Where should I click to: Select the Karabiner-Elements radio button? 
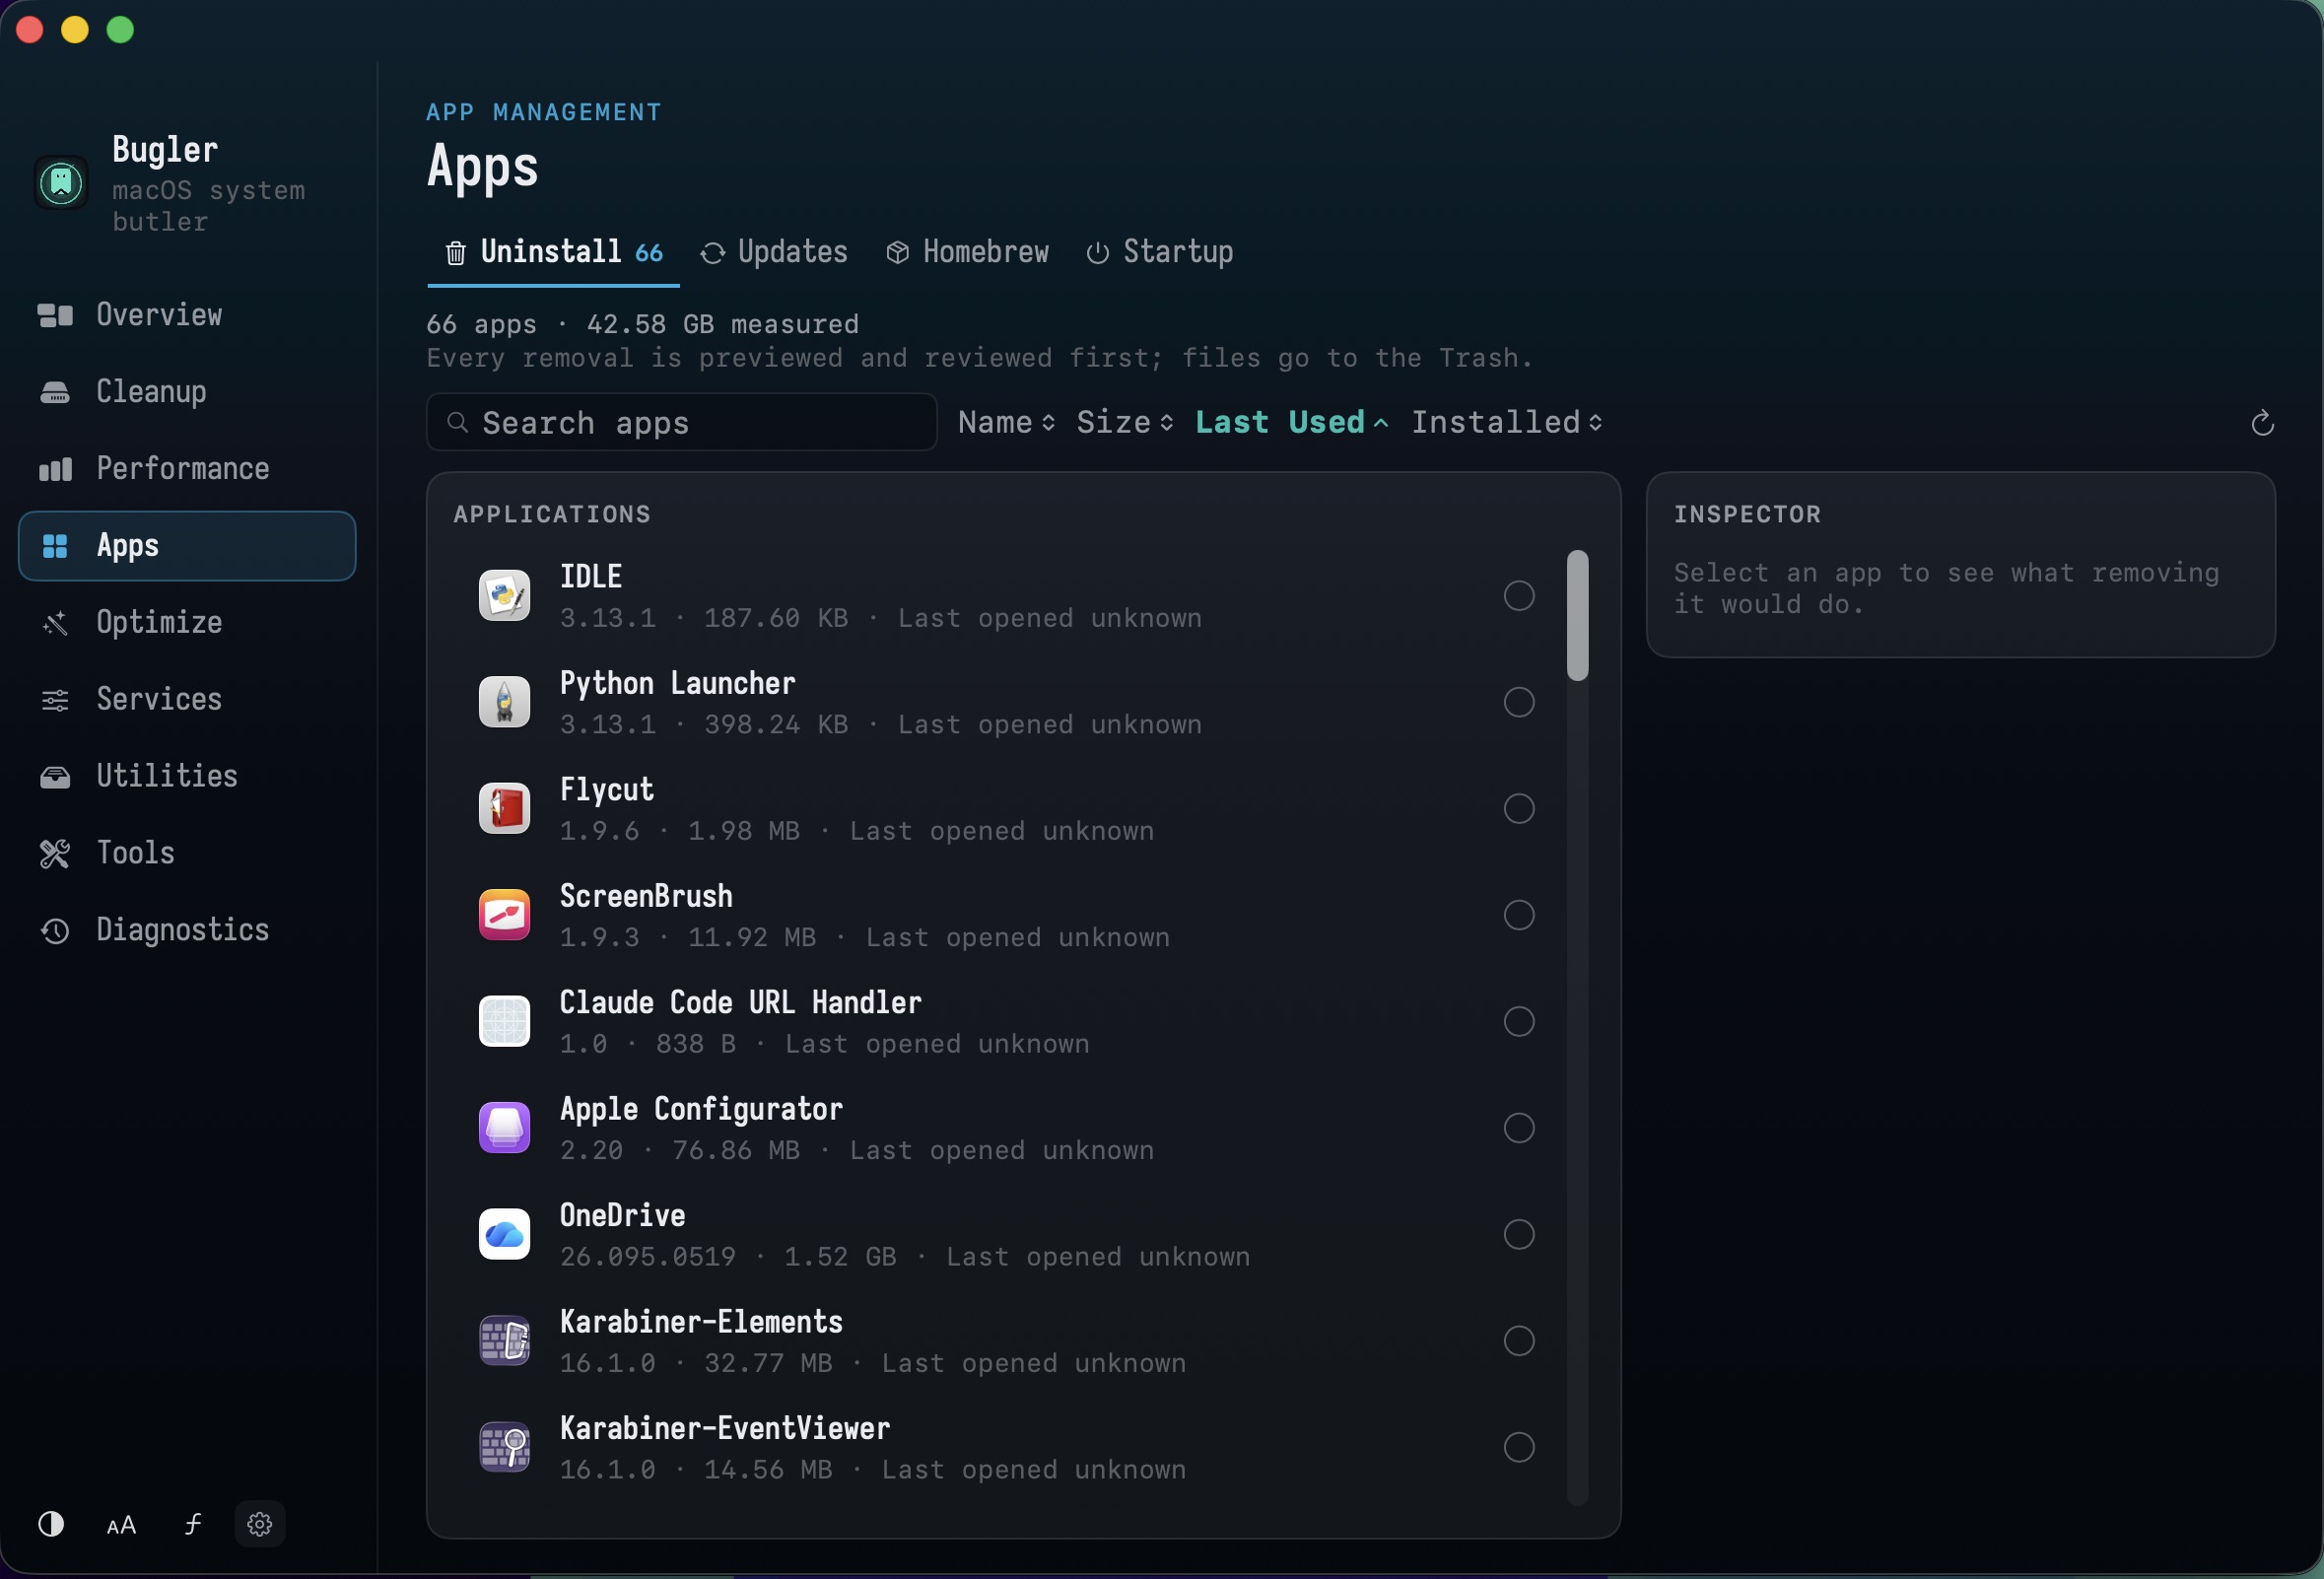pos(1519,1341)
